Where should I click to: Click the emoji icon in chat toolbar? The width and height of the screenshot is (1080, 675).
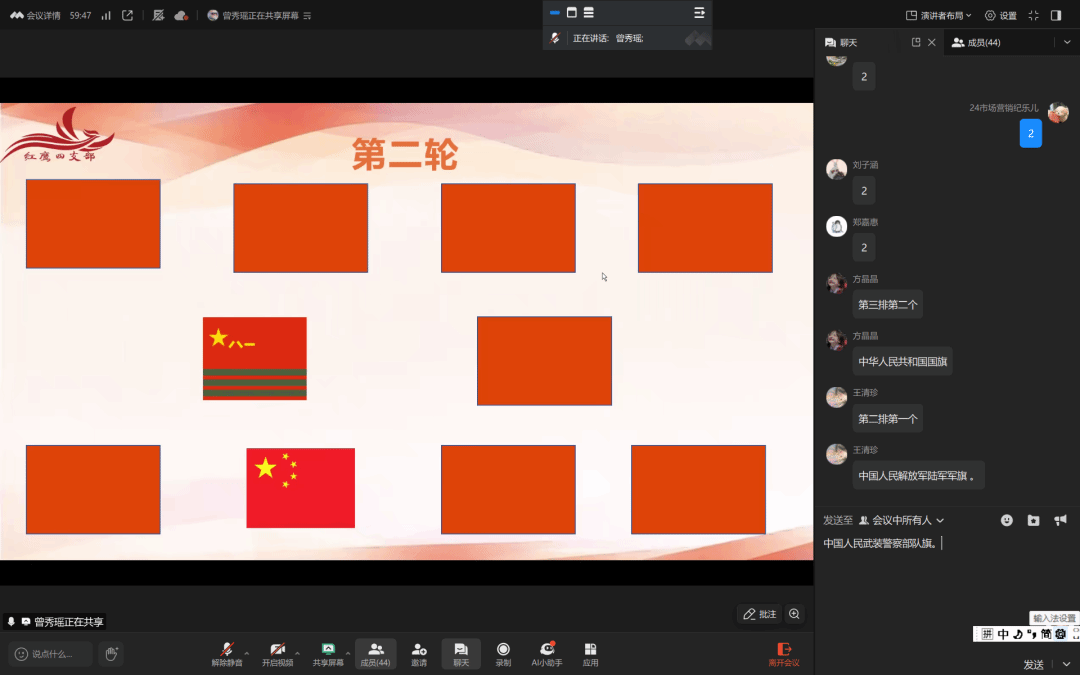(x=1007, y=520)
